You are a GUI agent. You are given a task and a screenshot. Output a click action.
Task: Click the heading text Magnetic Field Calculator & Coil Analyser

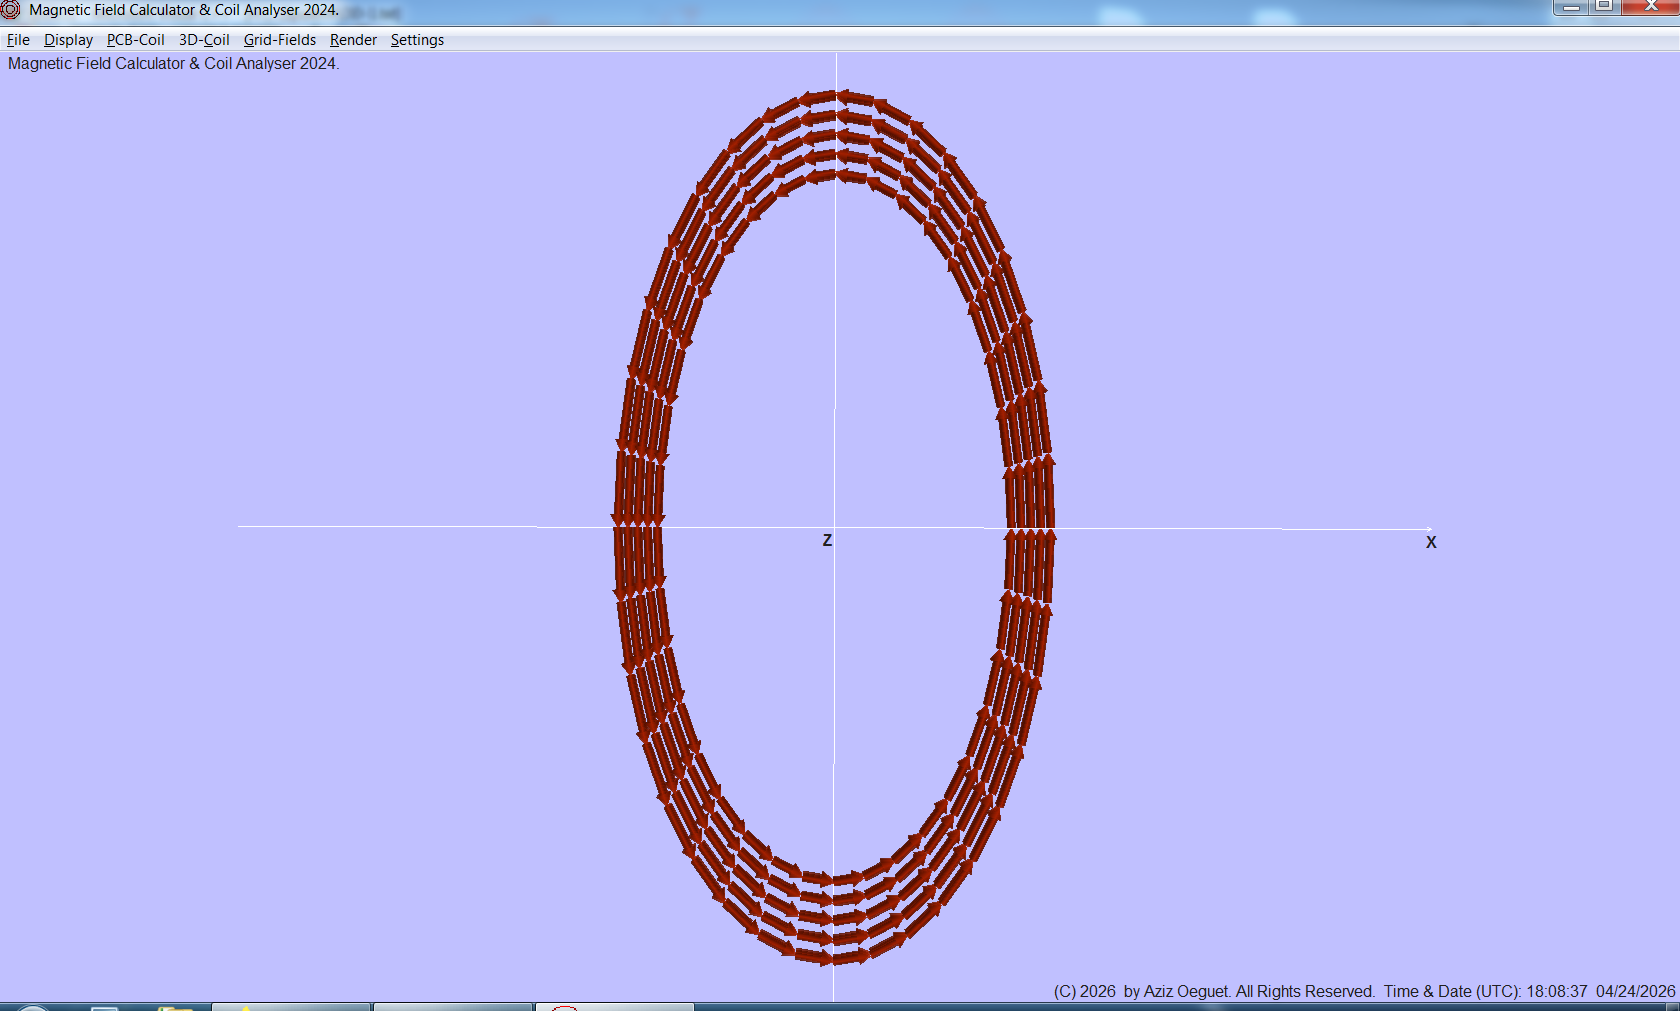173,63
